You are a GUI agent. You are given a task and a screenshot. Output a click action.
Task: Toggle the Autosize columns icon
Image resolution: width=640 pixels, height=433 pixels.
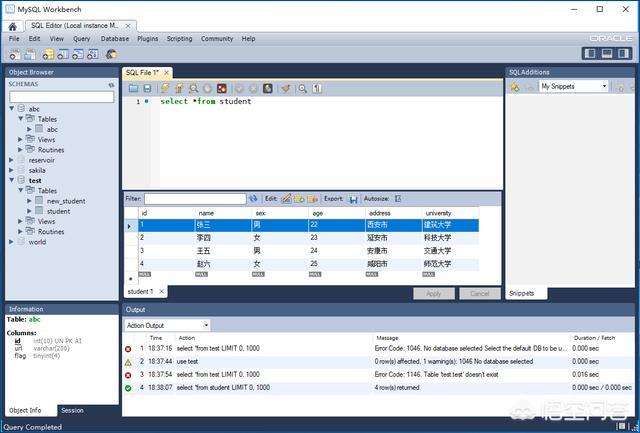(x=398, y=199)
